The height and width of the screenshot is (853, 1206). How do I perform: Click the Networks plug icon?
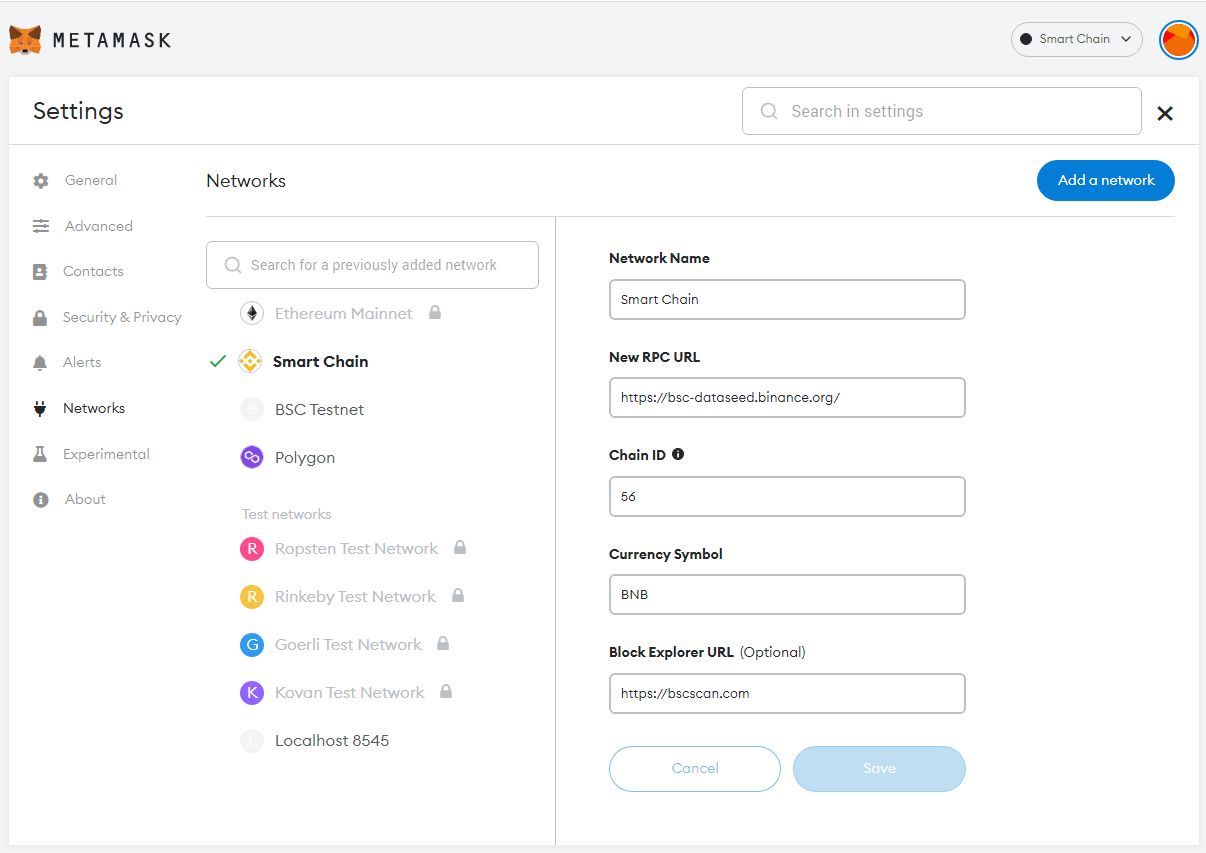(x=40, y=408)
